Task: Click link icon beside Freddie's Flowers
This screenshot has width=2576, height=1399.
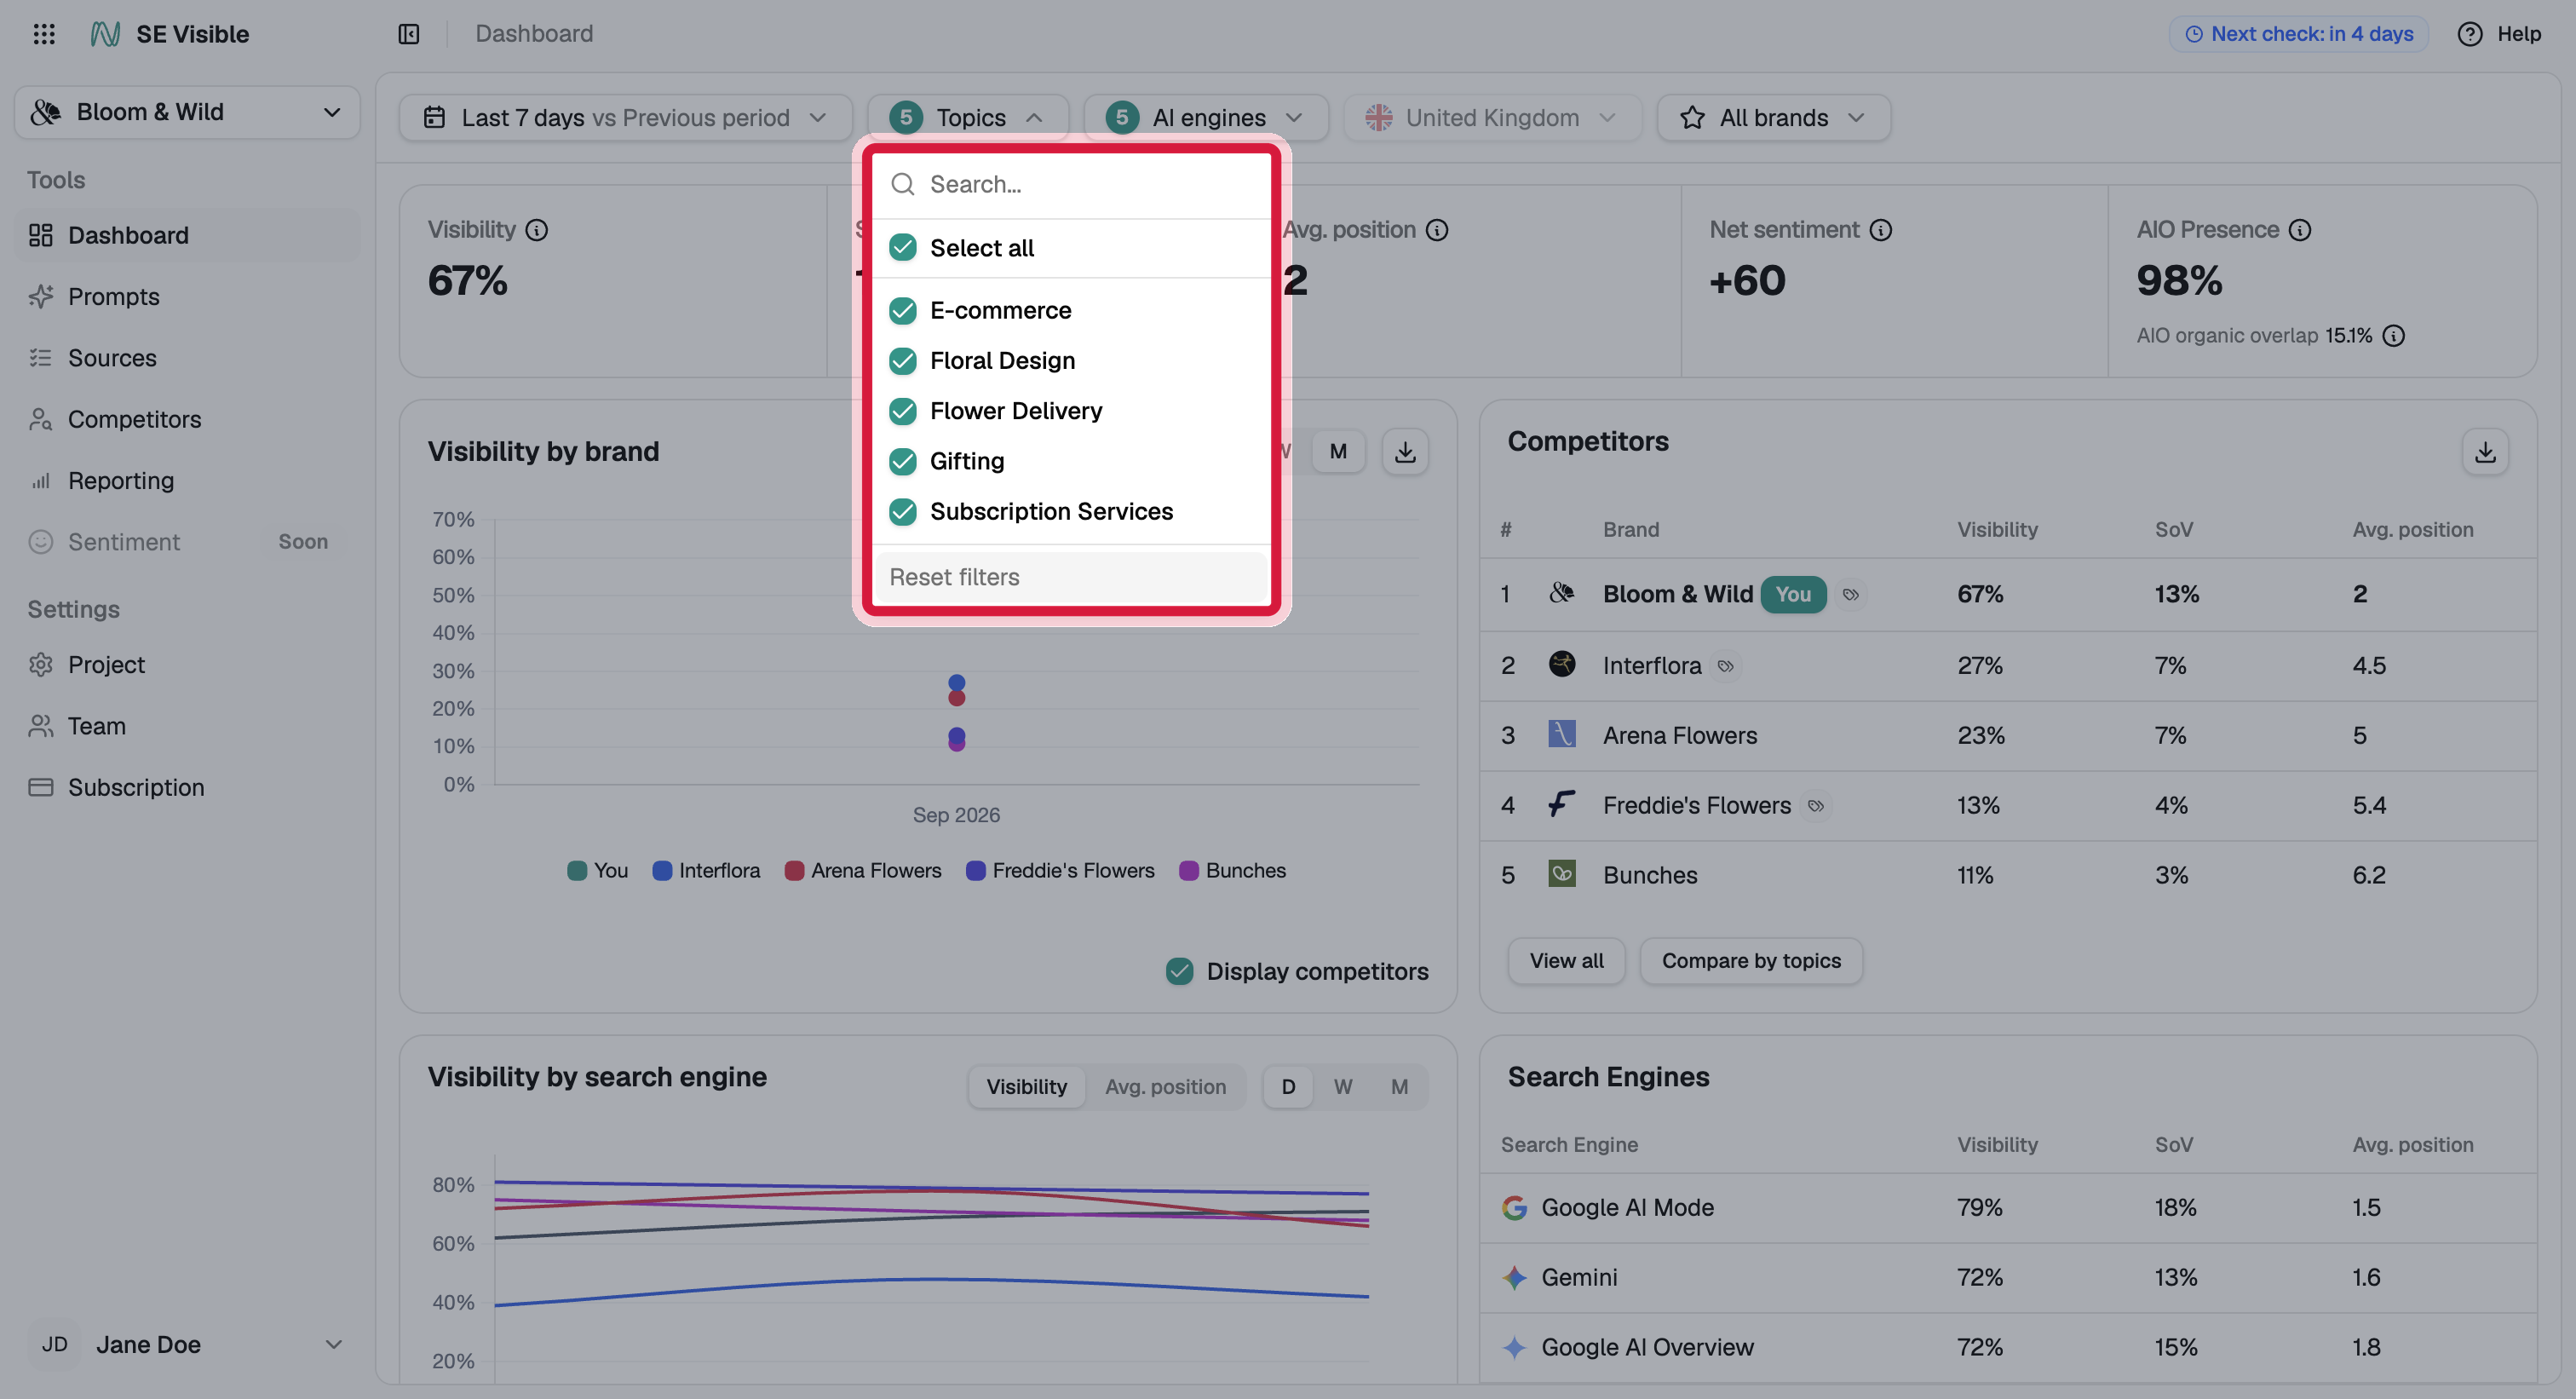Action: pos(1816,806)
